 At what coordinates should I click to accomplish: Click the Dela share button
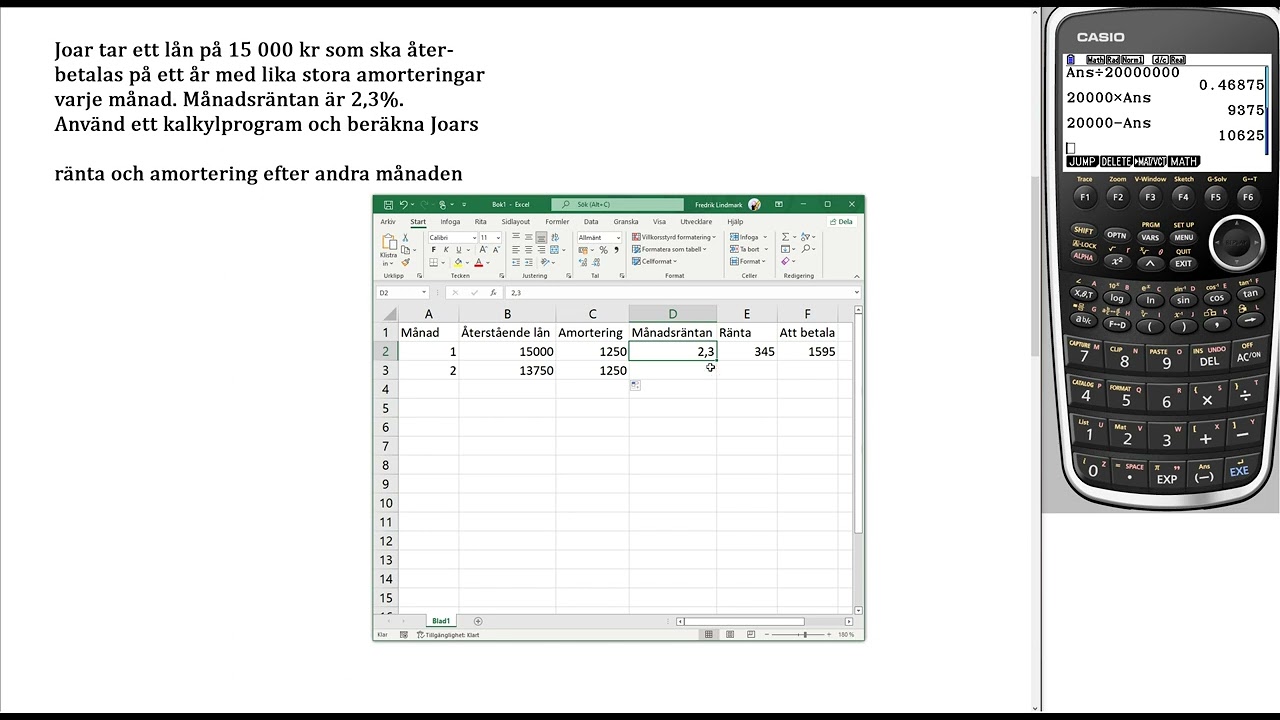[x=842, y=221]
